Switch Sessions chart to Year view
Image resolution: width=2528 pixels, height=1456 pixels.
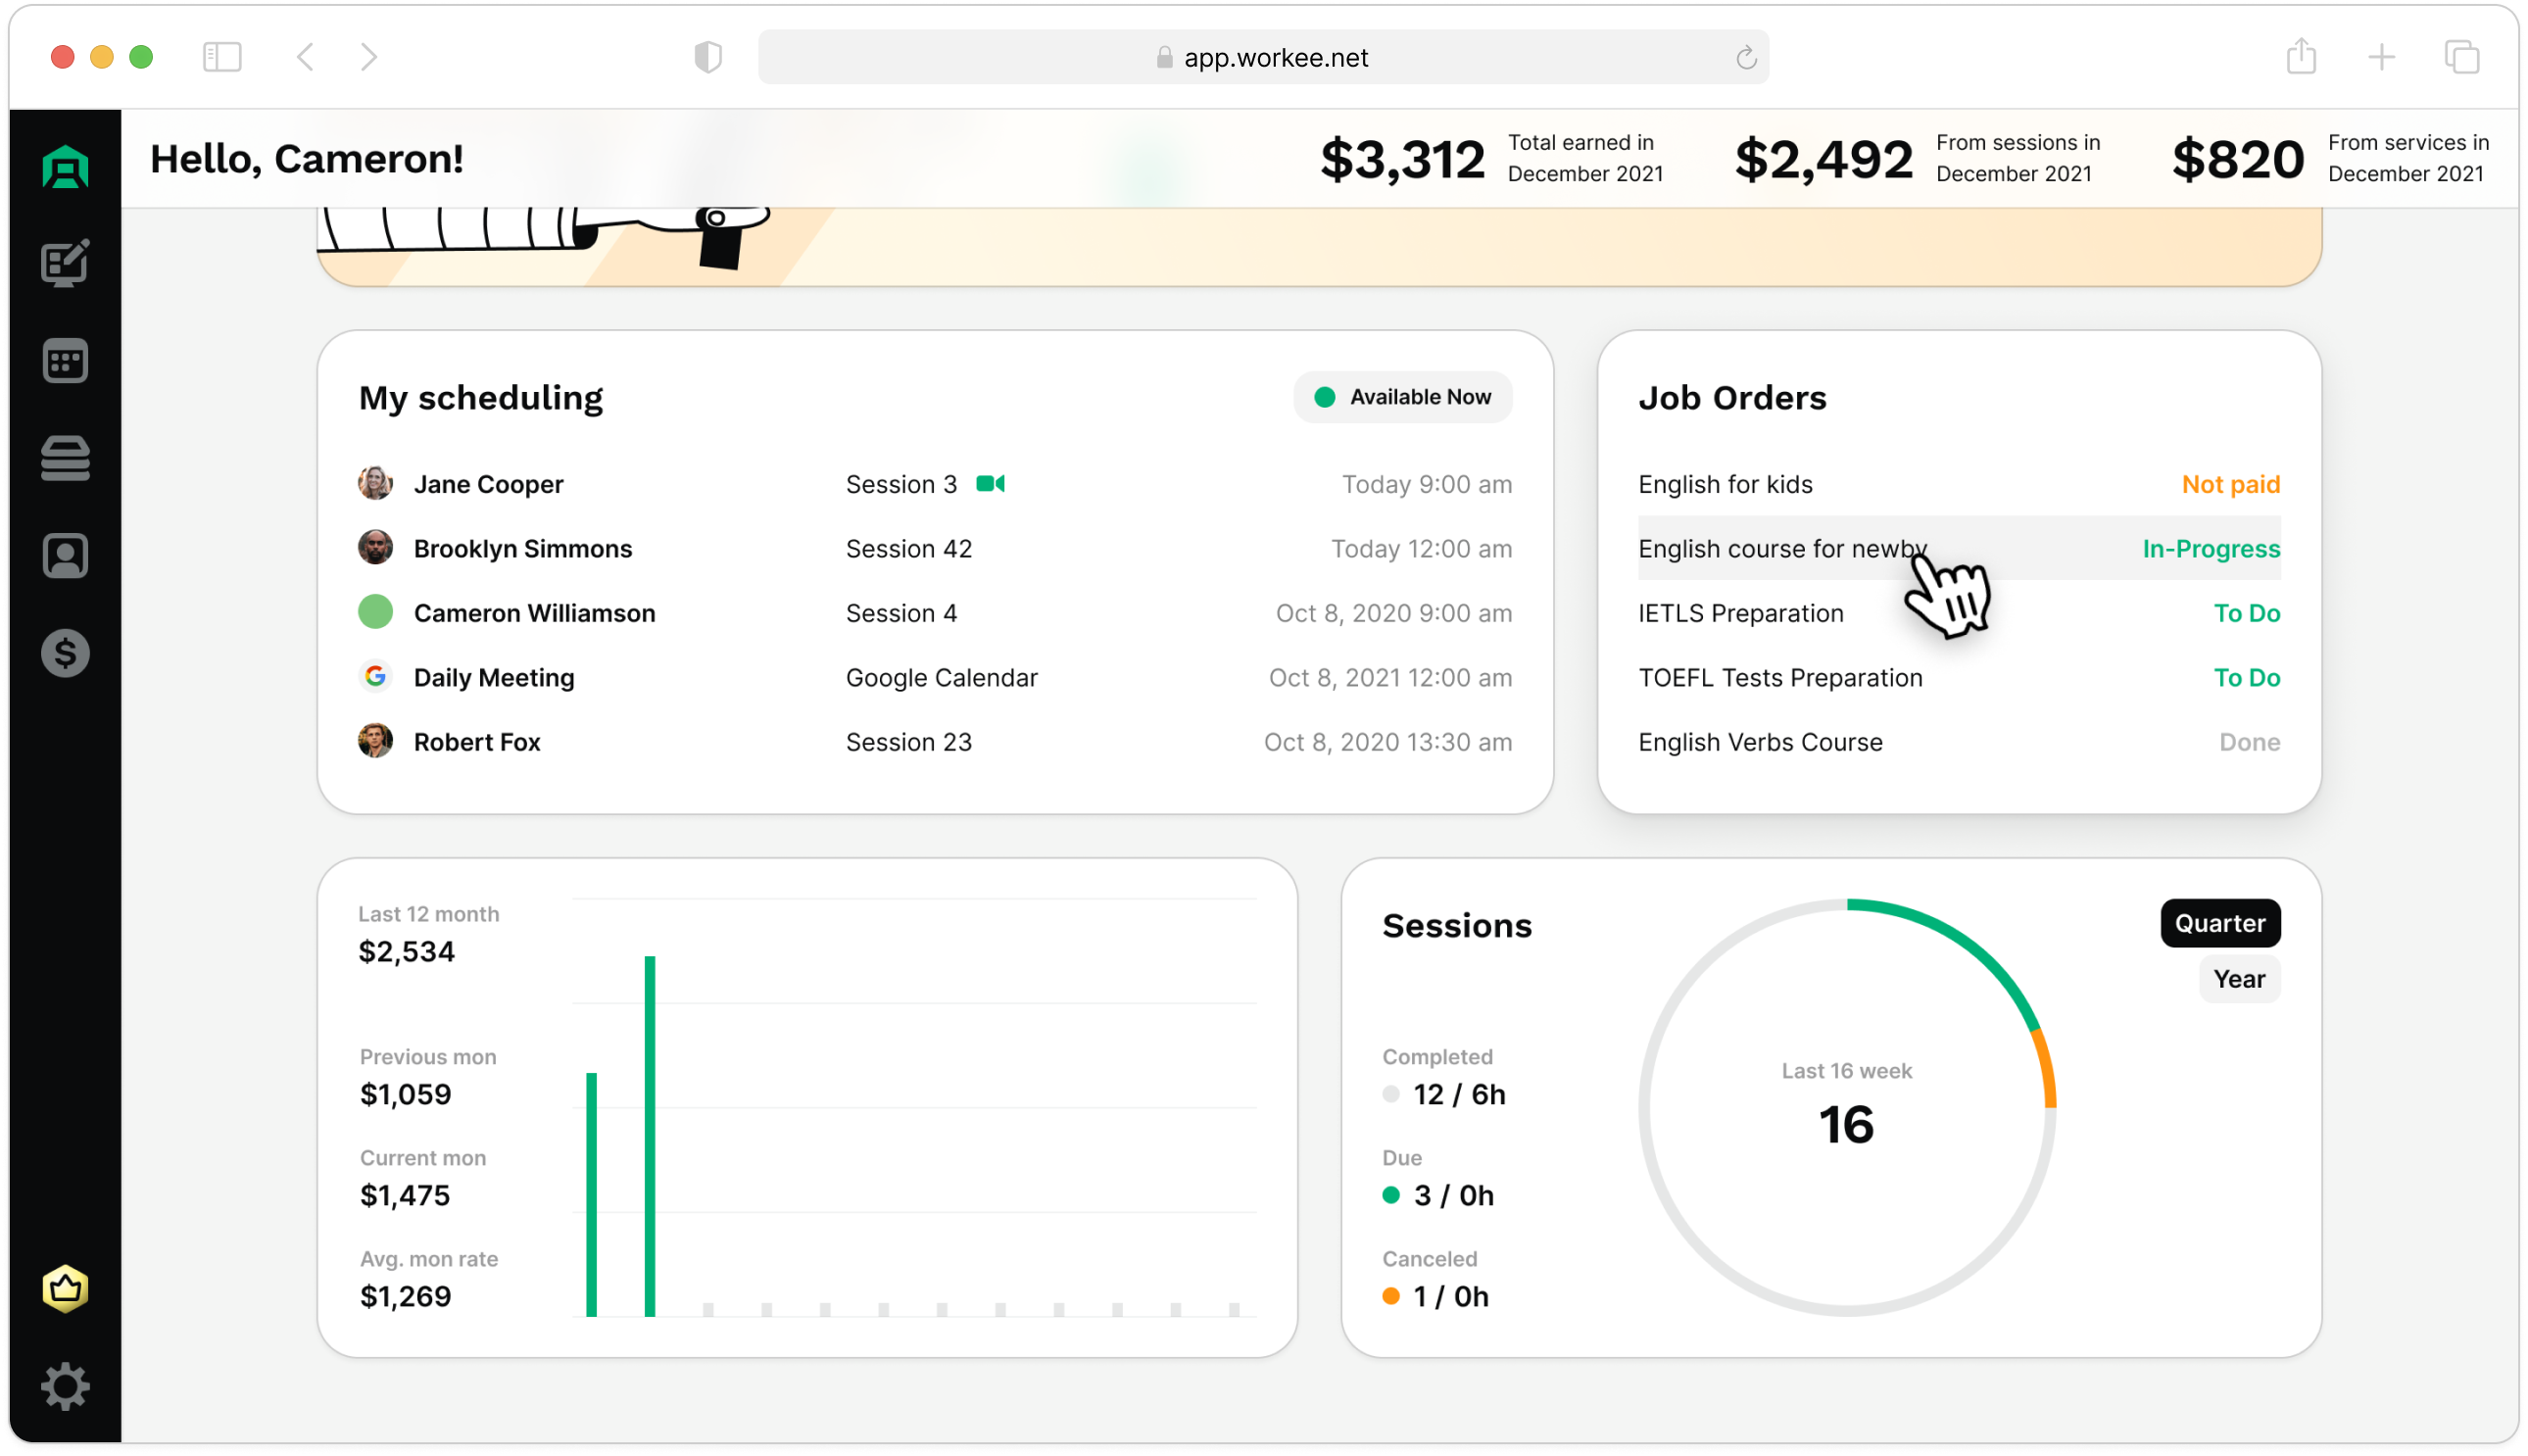pyautogui.click(x=2240, y=978)
